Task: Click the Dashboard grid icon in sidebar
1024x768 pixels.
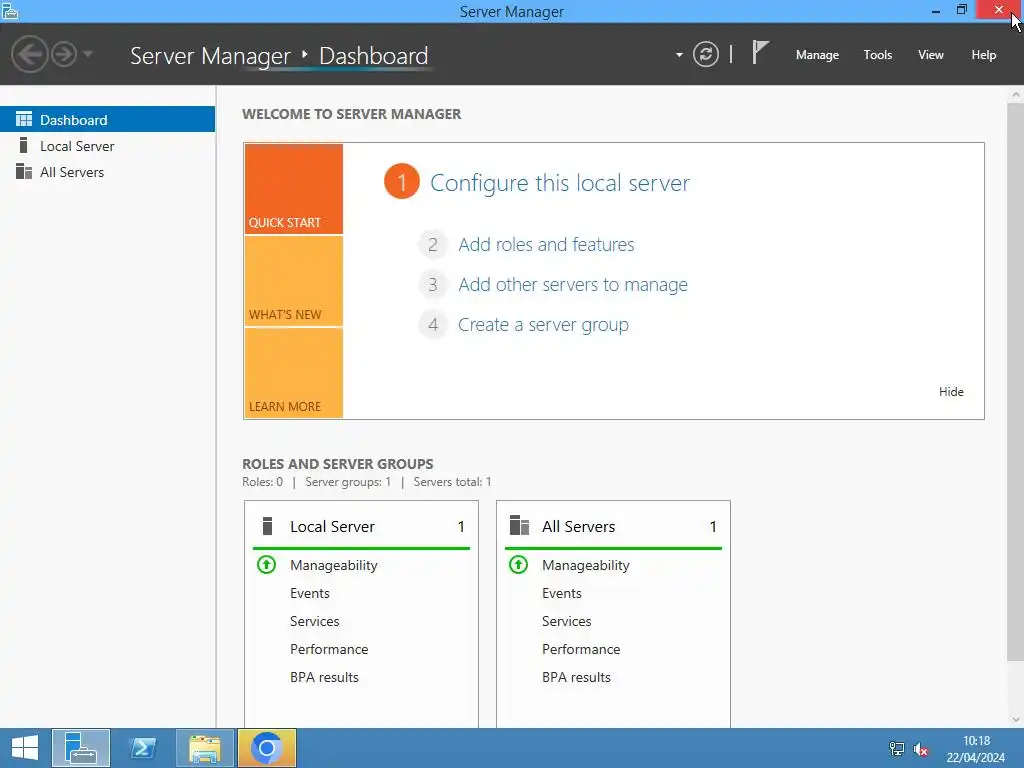Action: 24,119
